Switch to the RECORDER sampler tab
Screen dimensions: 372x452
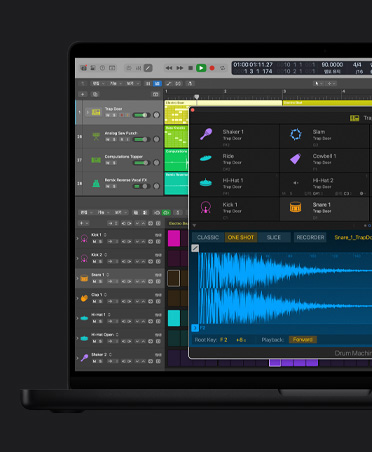pos(310,237)
